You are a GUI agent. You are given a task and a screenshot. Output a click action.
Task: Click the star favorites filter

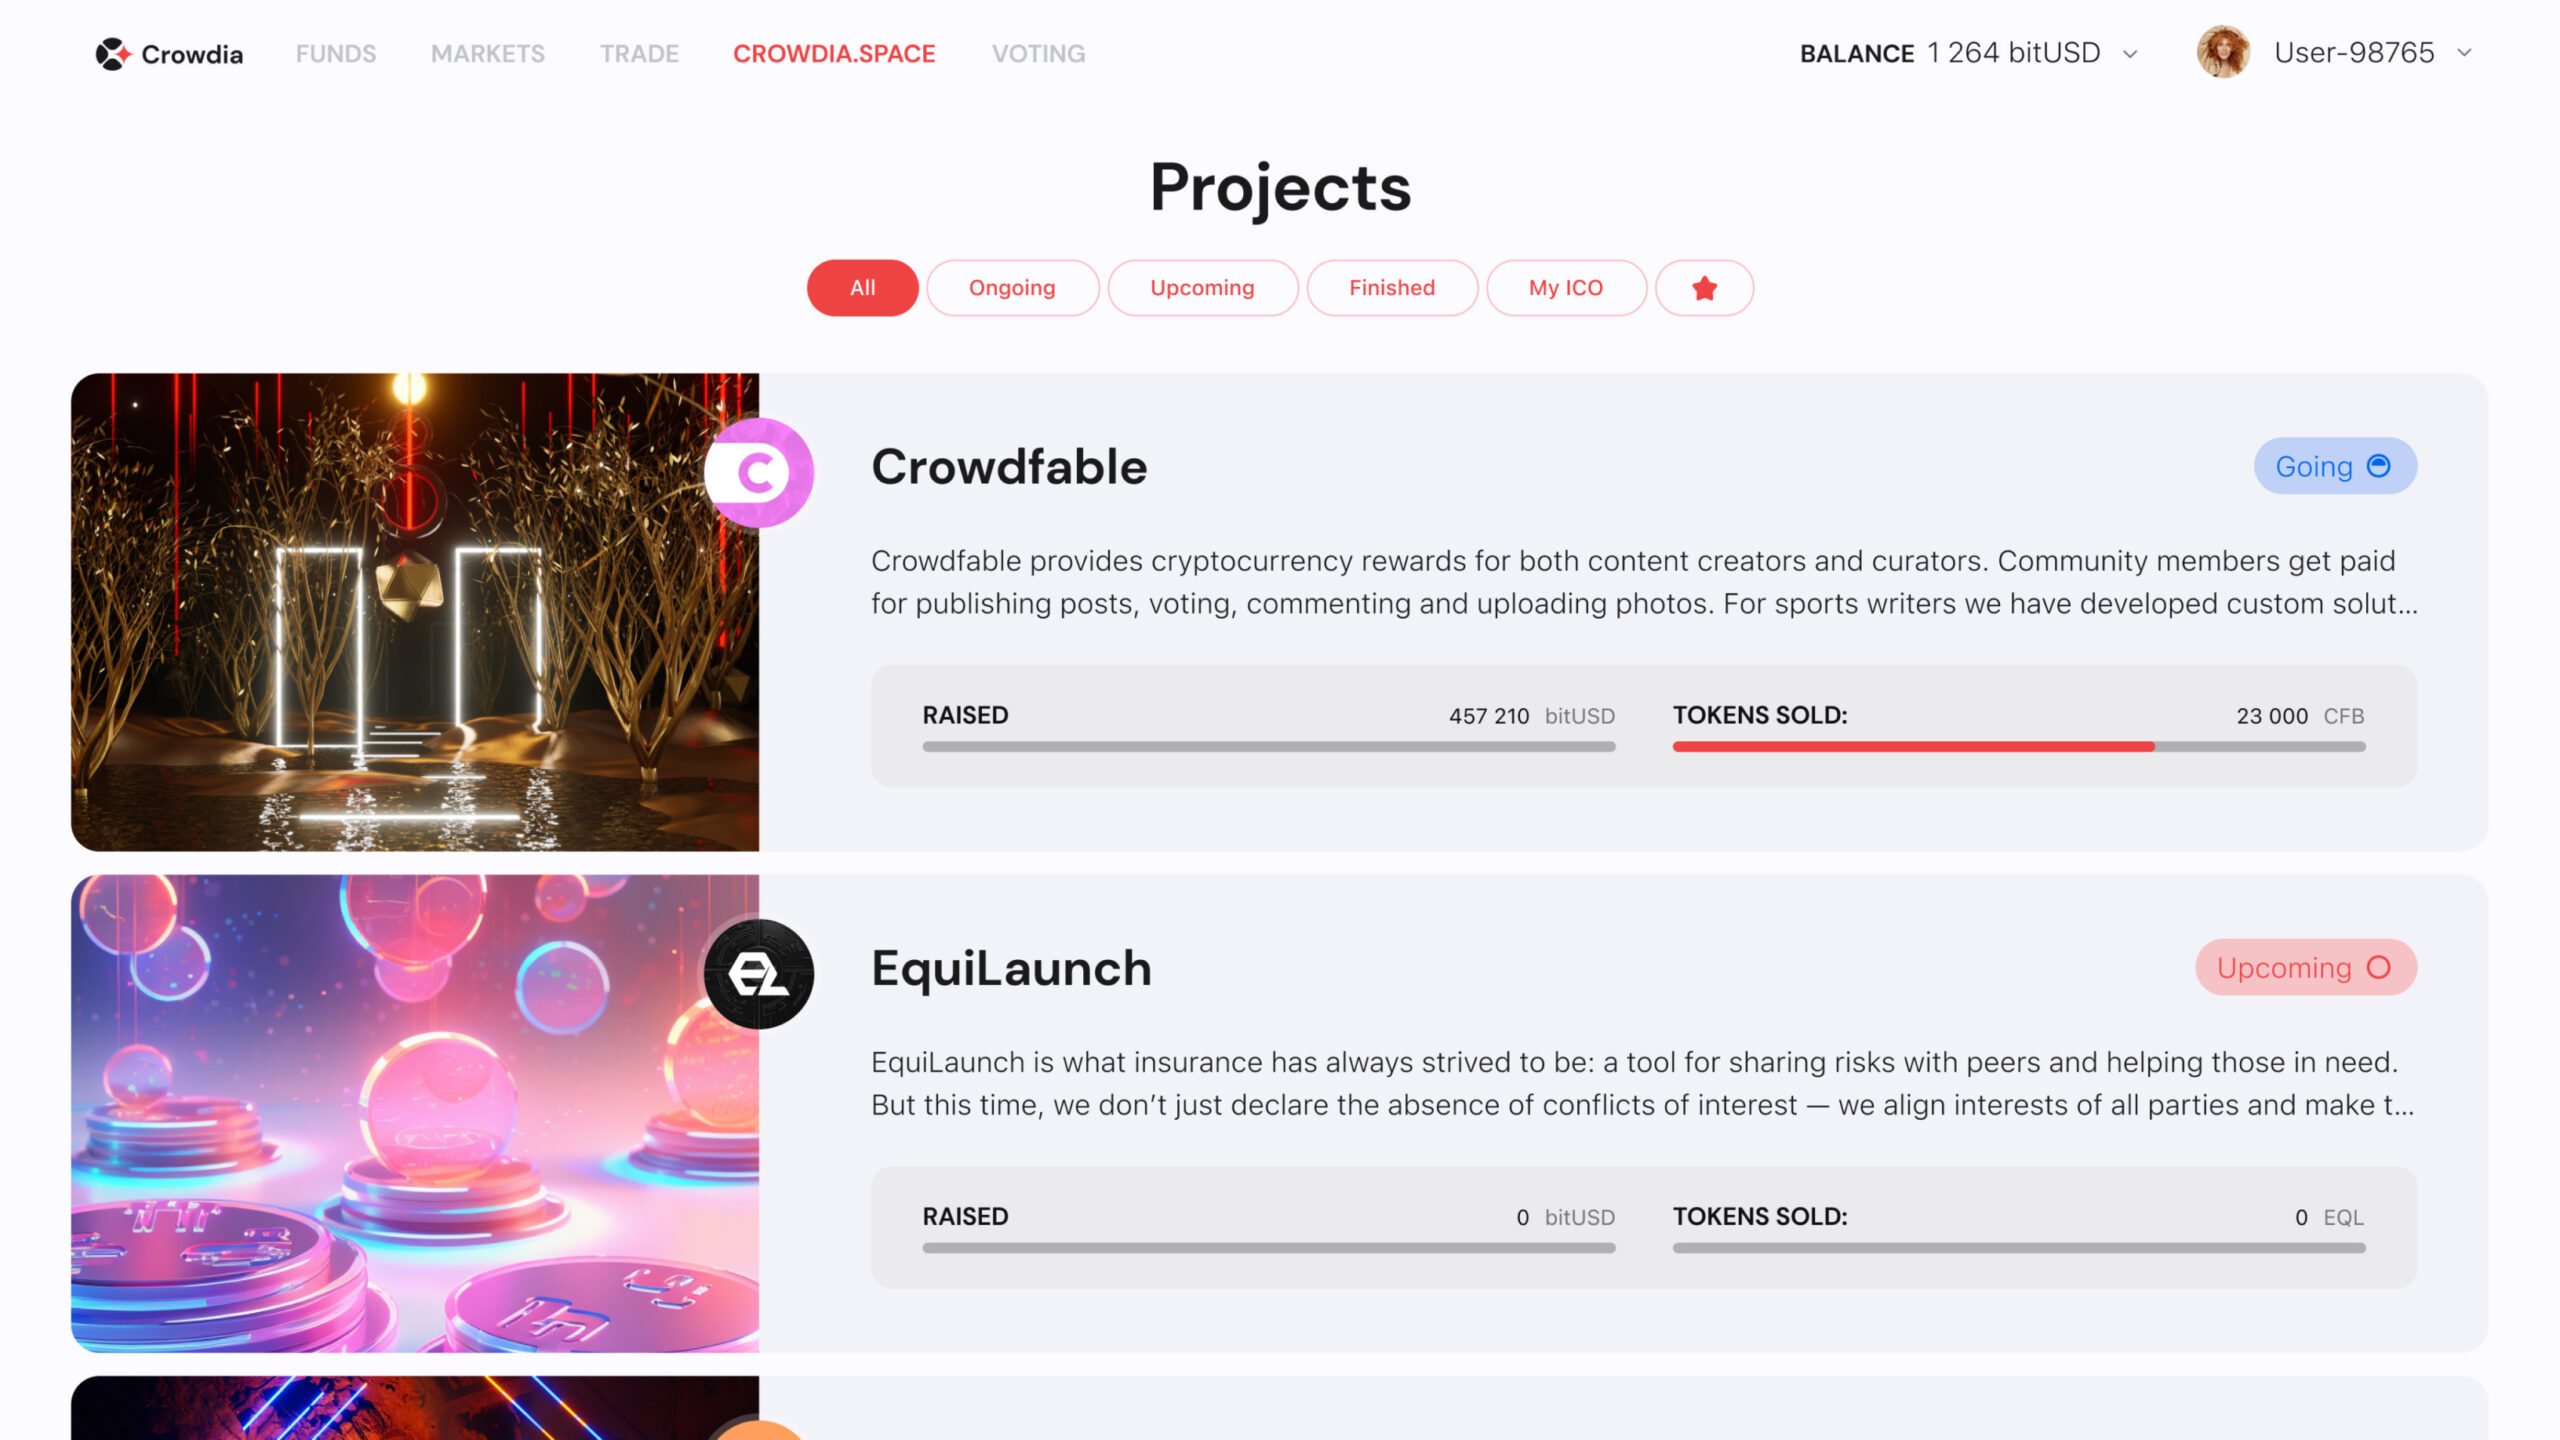1704,288
